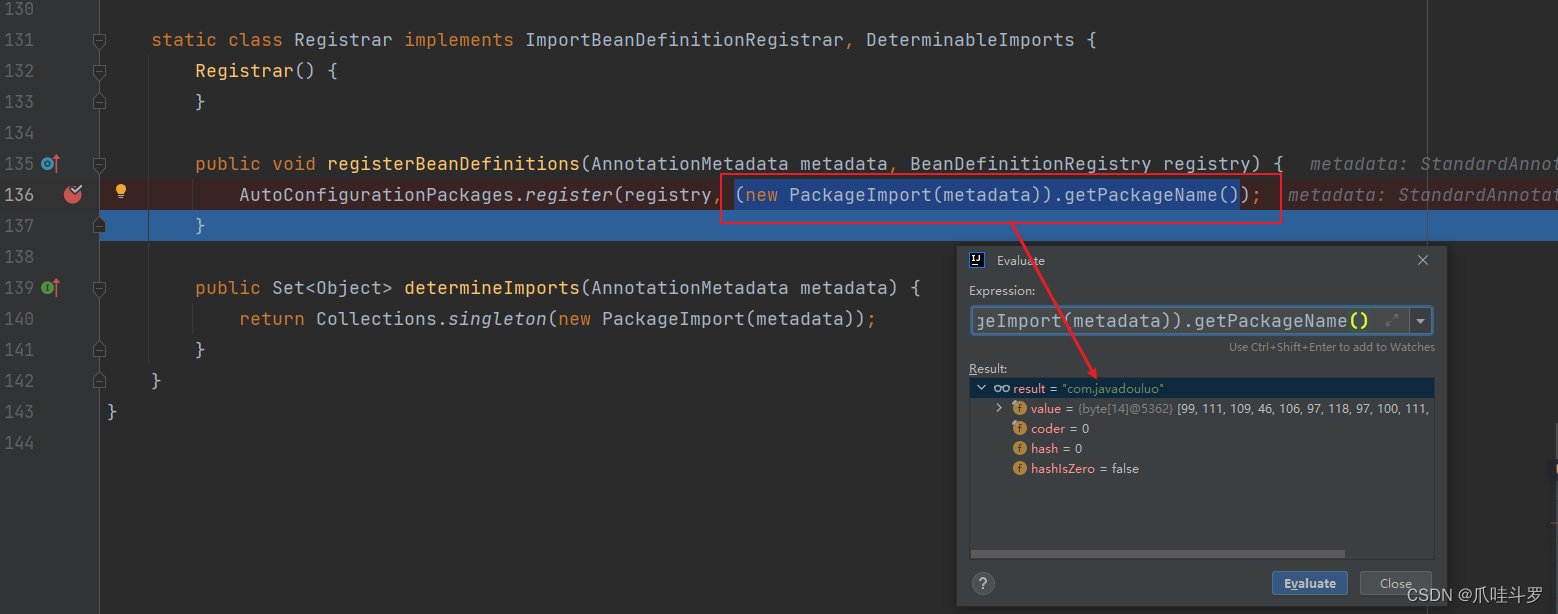Viewport: 1558px width, 614px height.
Task: Collapse the Registrar constructor fold at line 132
Action: (x=99, y=72)
